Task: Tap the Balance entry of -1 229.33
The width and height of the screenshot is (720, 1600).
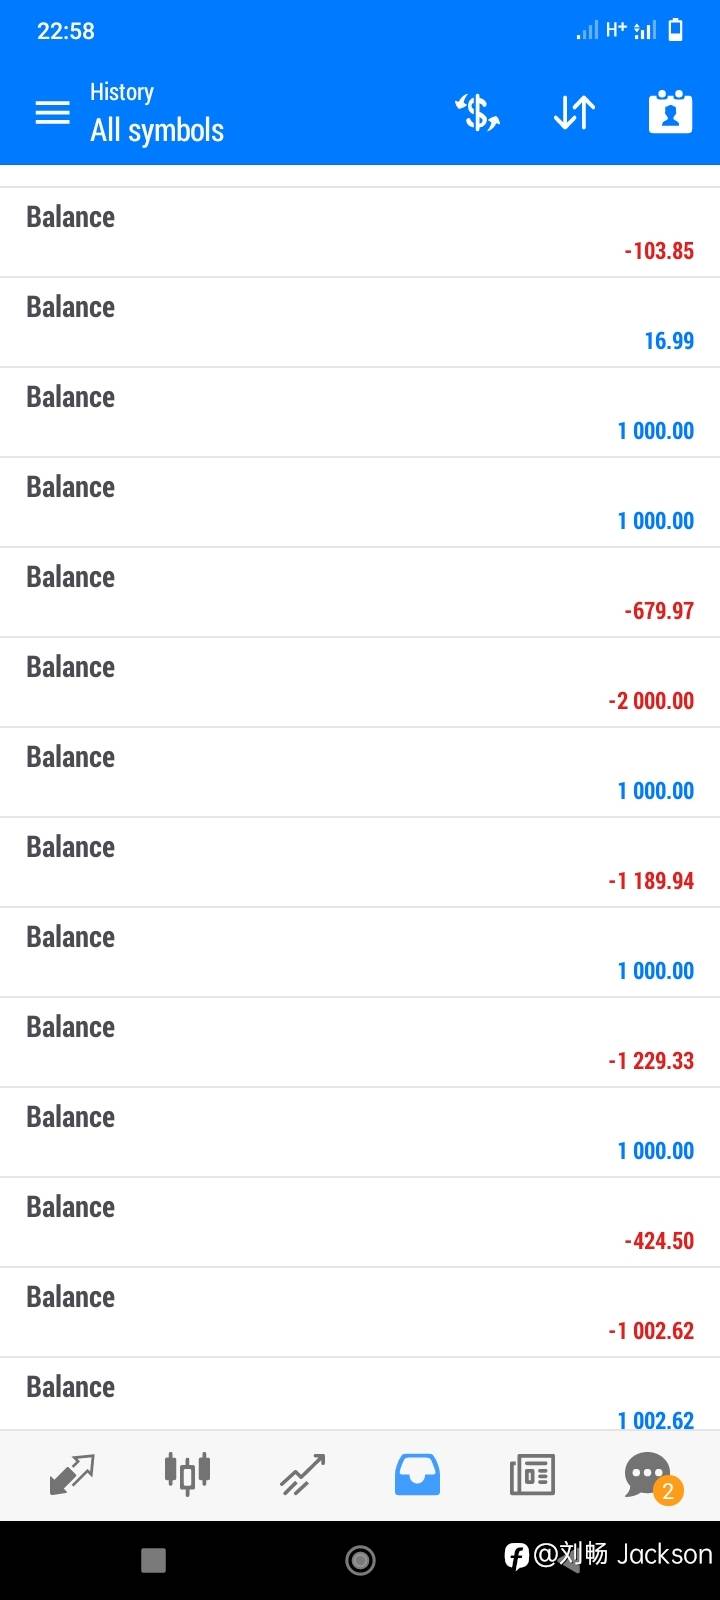Action: click(x=360, y=1043)
